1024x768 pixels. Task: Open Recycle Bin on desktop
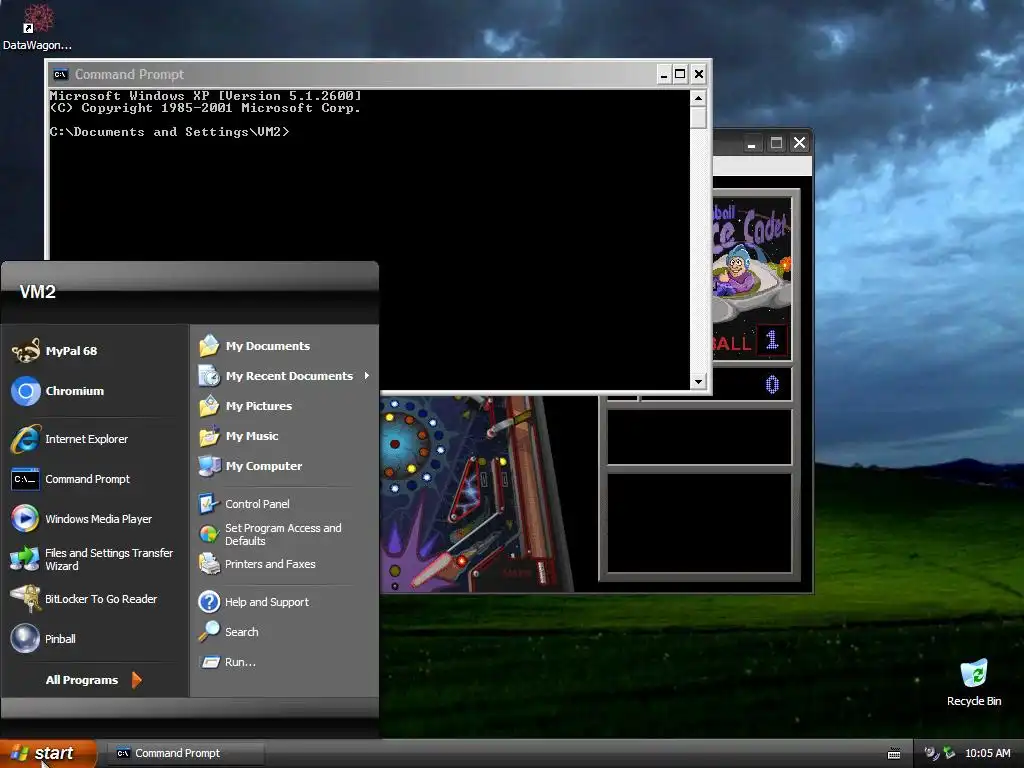click(x=974, y=682)
